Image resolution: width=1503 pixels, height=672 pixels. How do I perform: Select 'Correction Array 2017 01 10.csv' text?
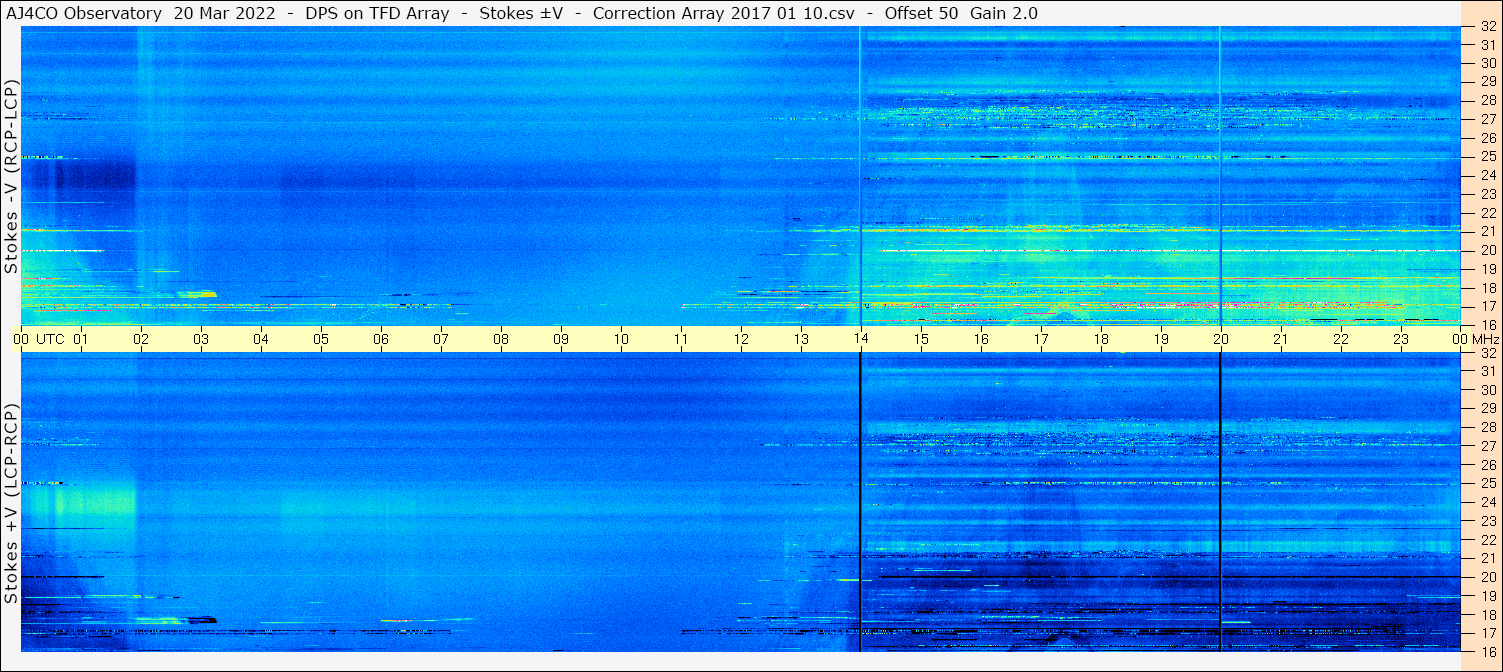(x=724, y=13)
